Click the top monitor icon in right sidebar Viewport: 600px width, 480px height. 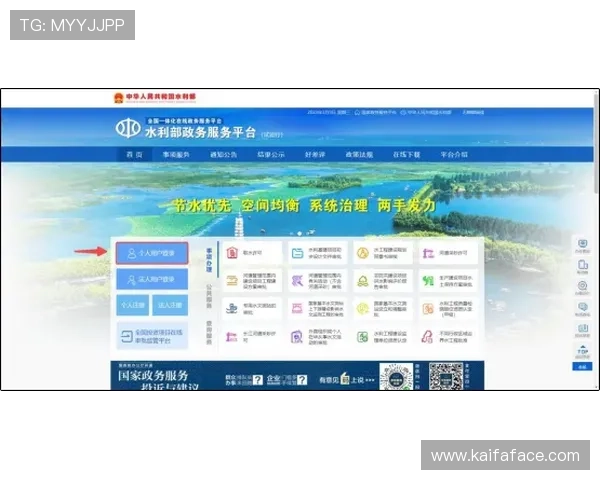point(582,245)
